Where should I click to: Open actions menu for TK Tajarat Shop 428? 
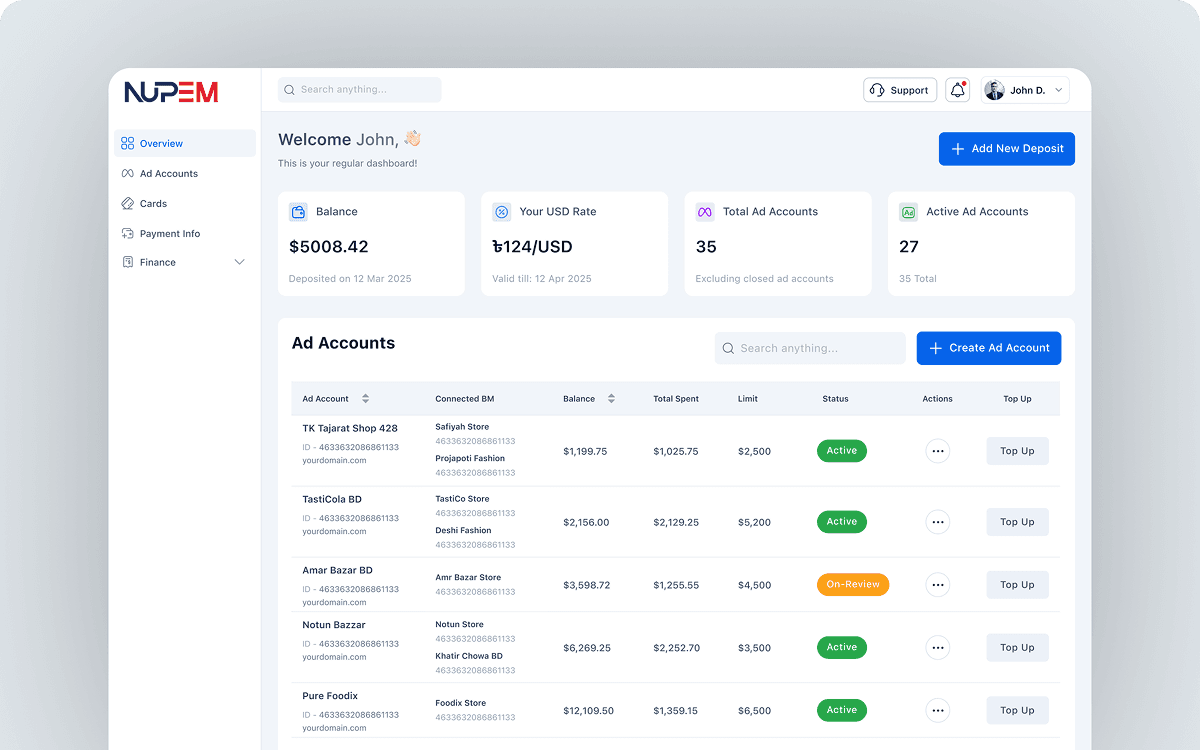click(937, 451)
